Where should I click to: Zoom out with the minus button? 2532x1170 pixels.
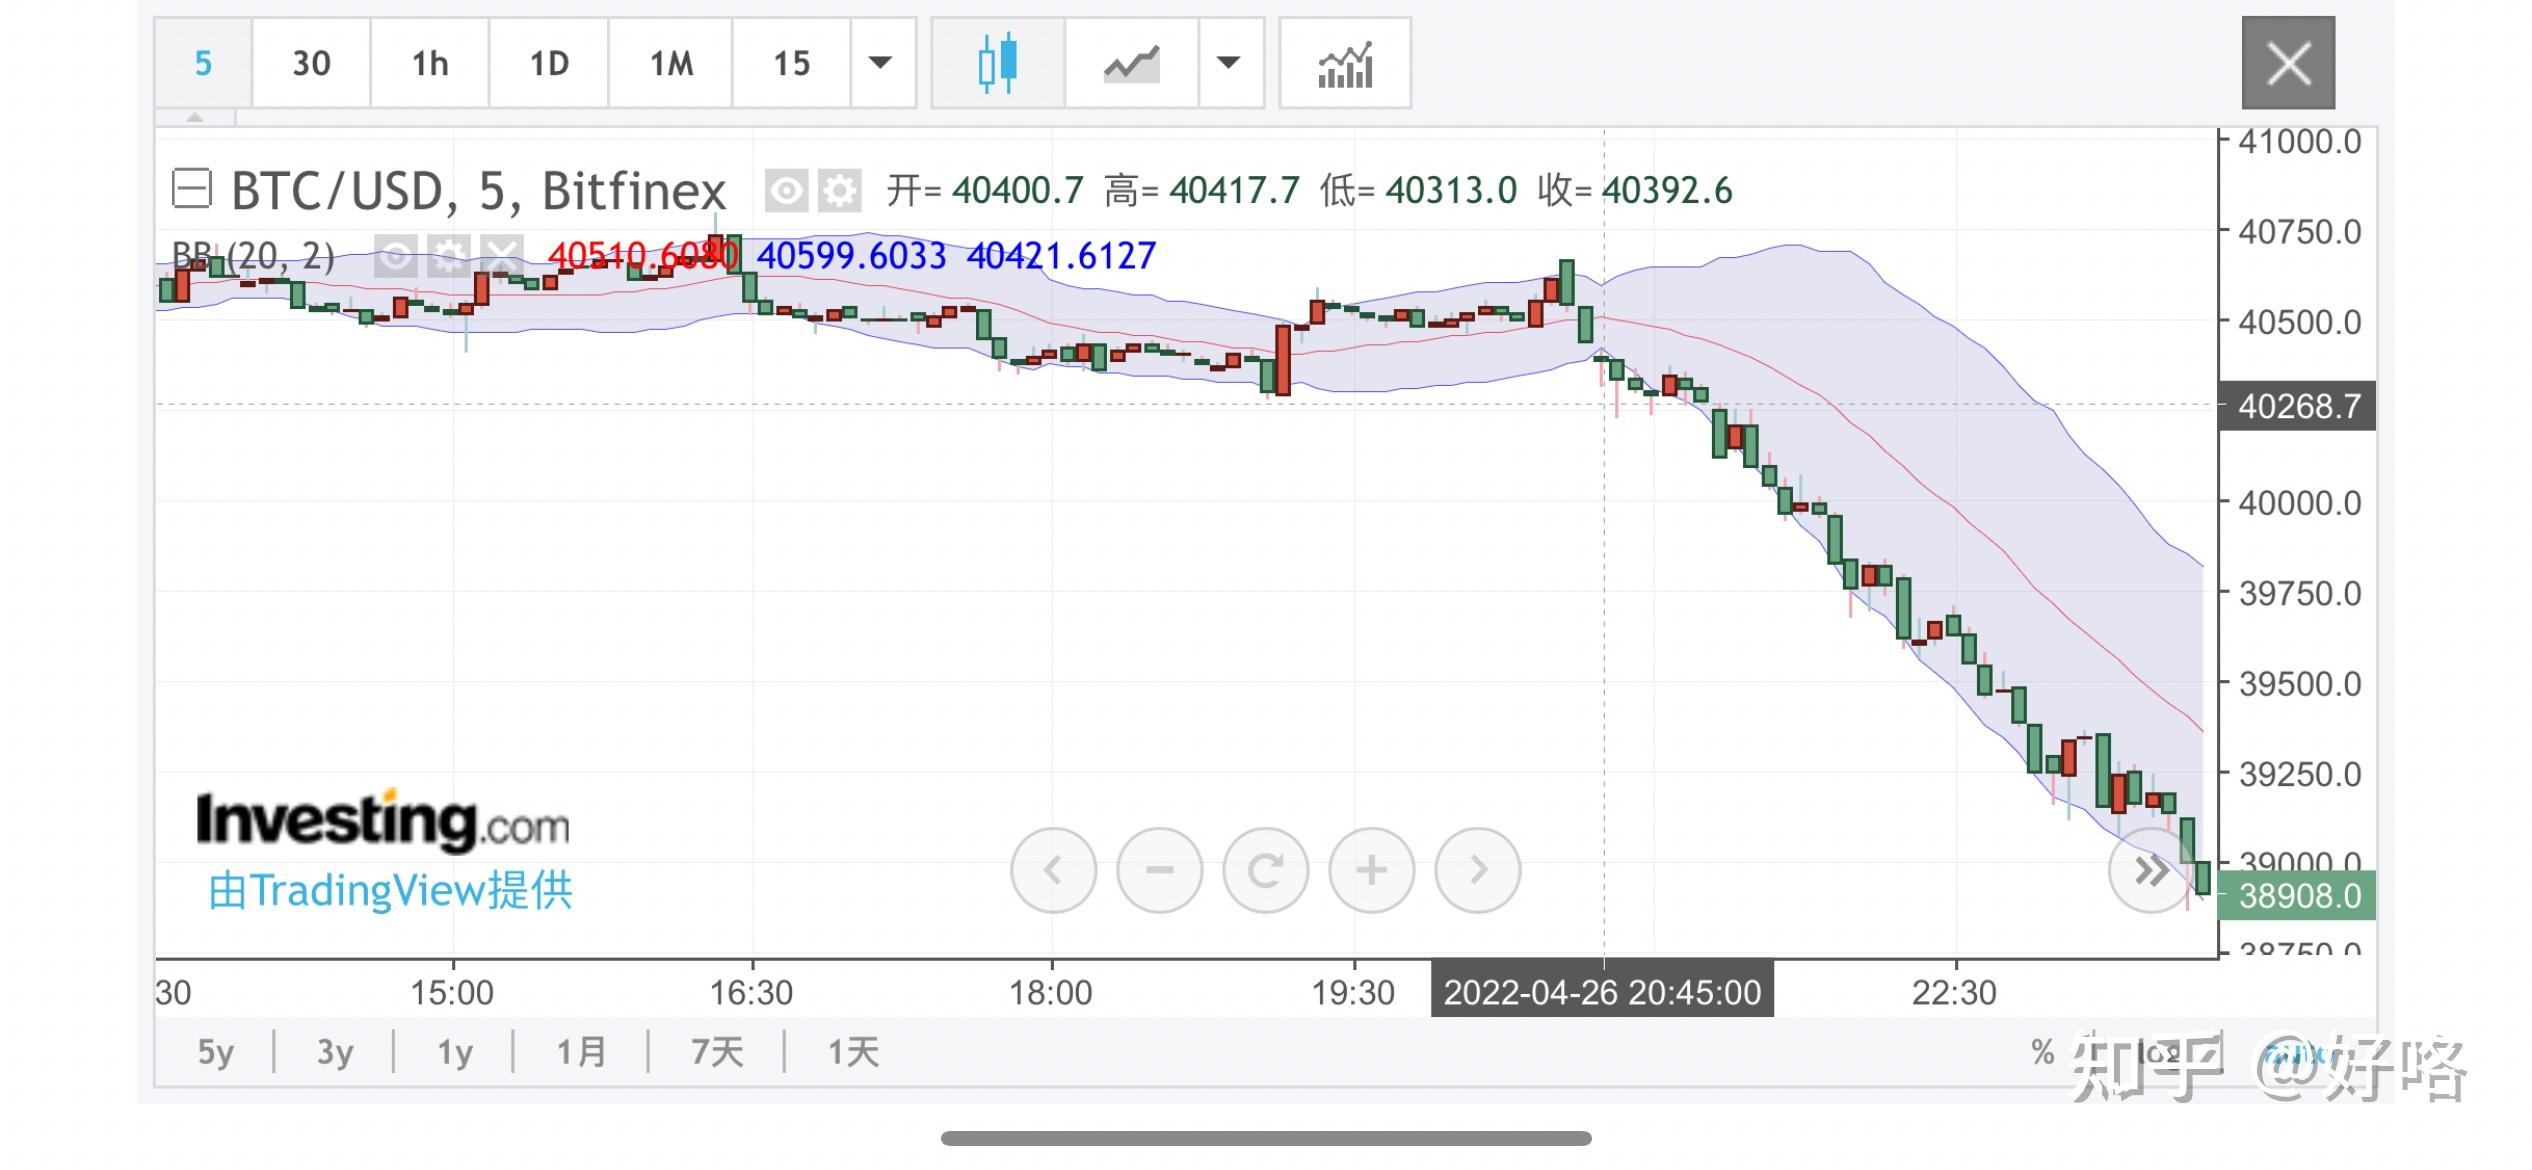[1160, 870]
